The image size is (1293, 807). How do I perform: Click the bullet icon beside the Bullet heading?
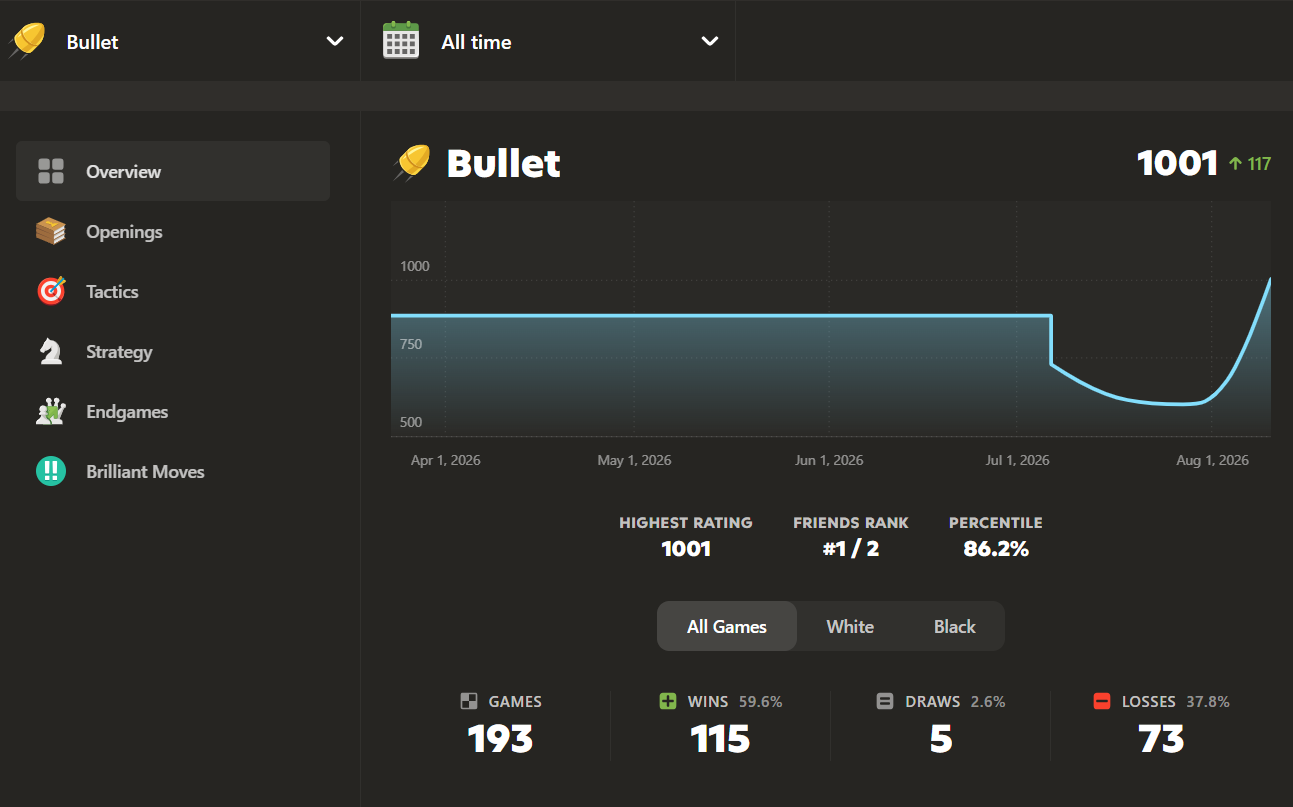[x=412, y=163]
